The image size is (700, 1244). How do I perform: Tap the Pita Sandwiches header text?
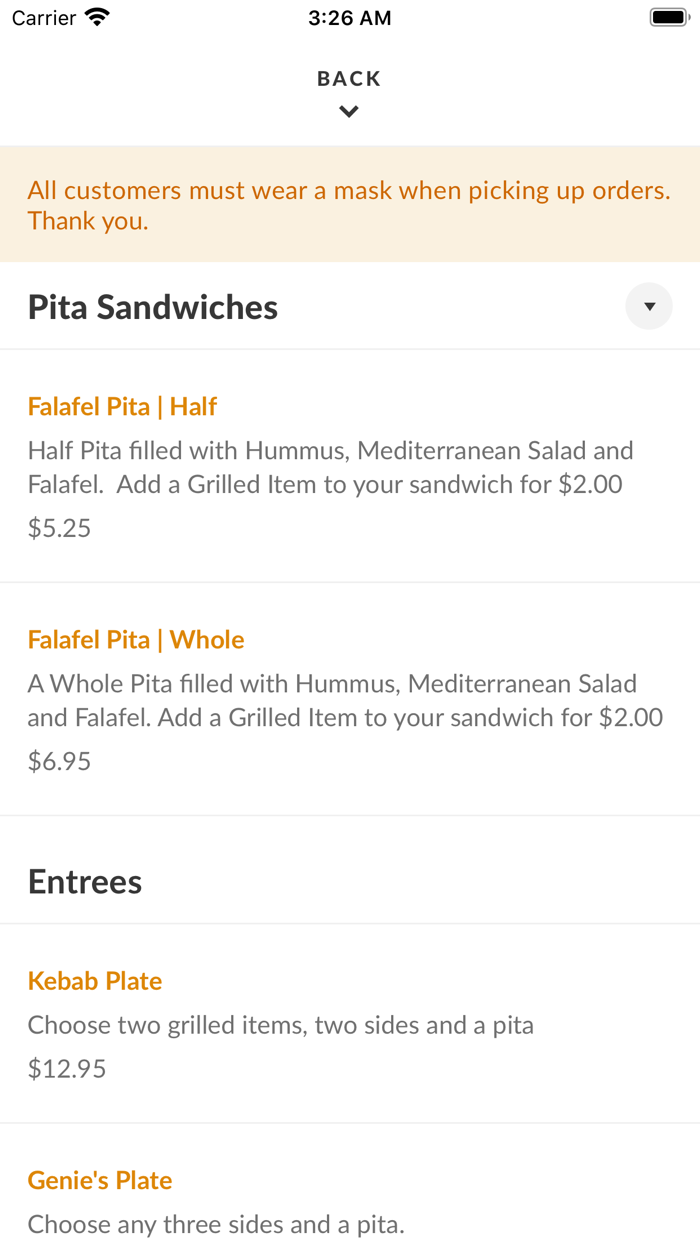(x=152, y=307)
